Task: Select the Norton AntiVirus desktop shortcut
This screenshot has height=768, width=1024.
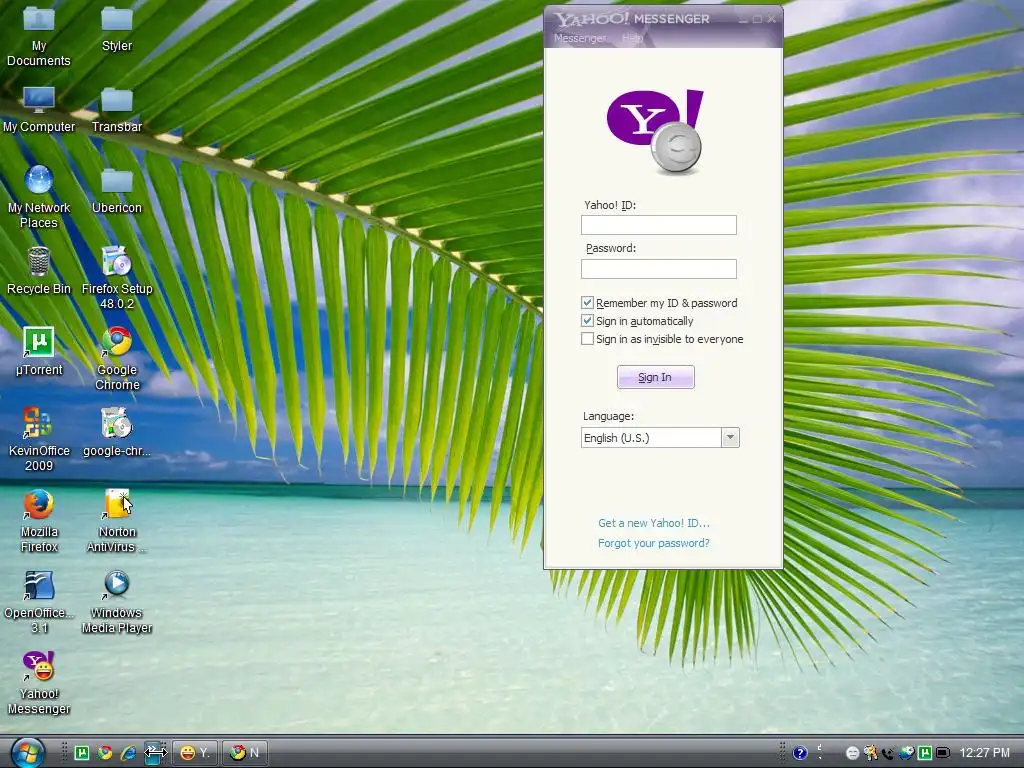Action: (117, 520)
